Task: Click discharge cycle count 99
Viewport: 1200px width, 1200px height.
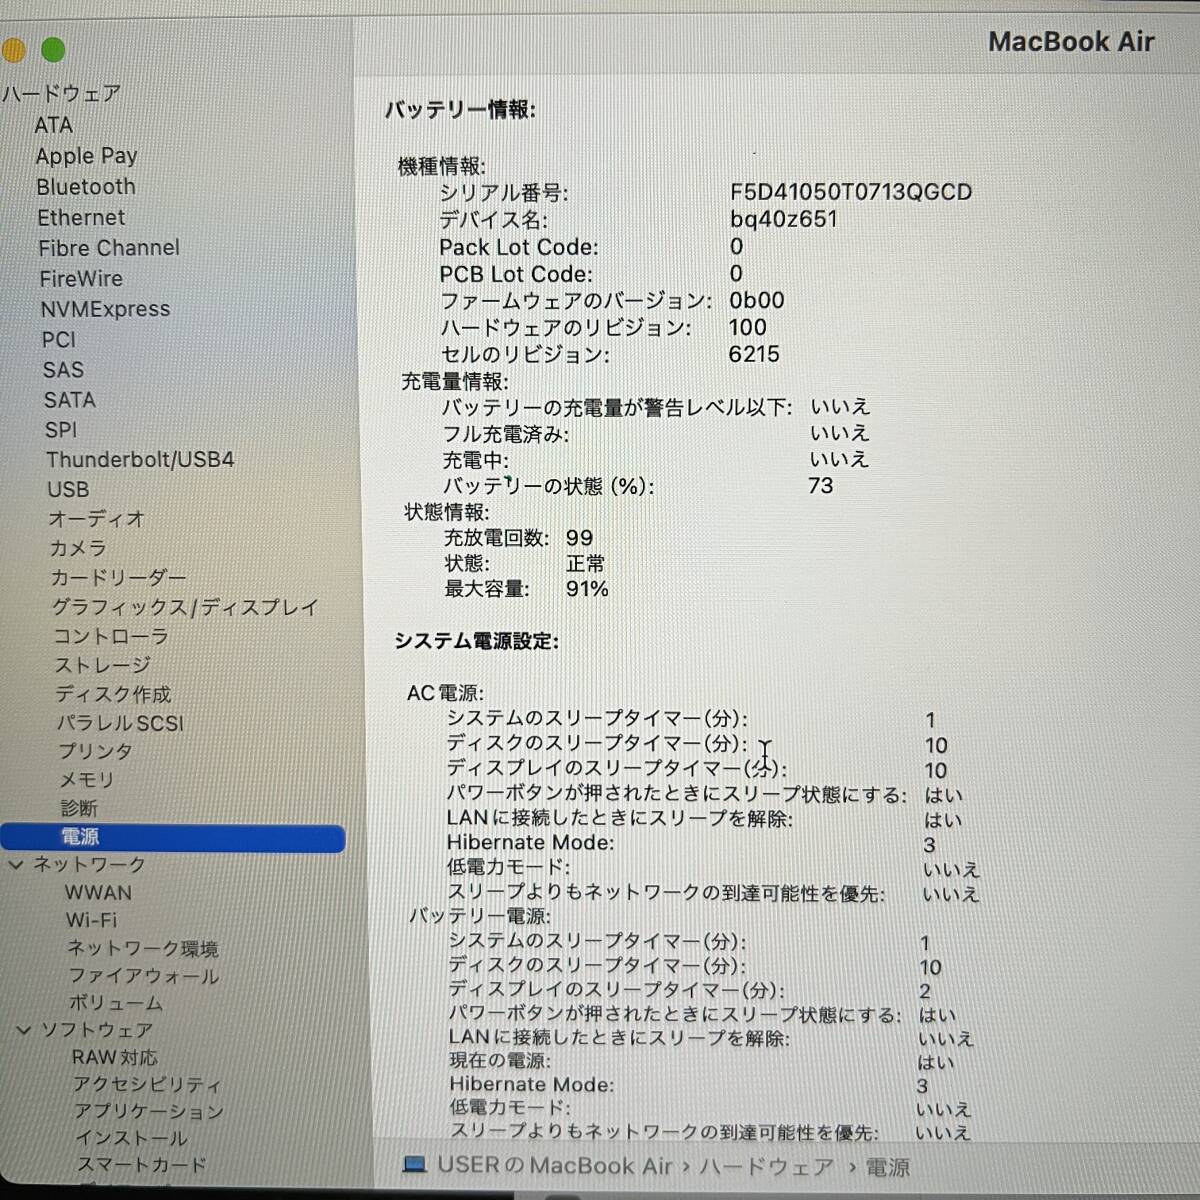Action: (x=579, y=538)
